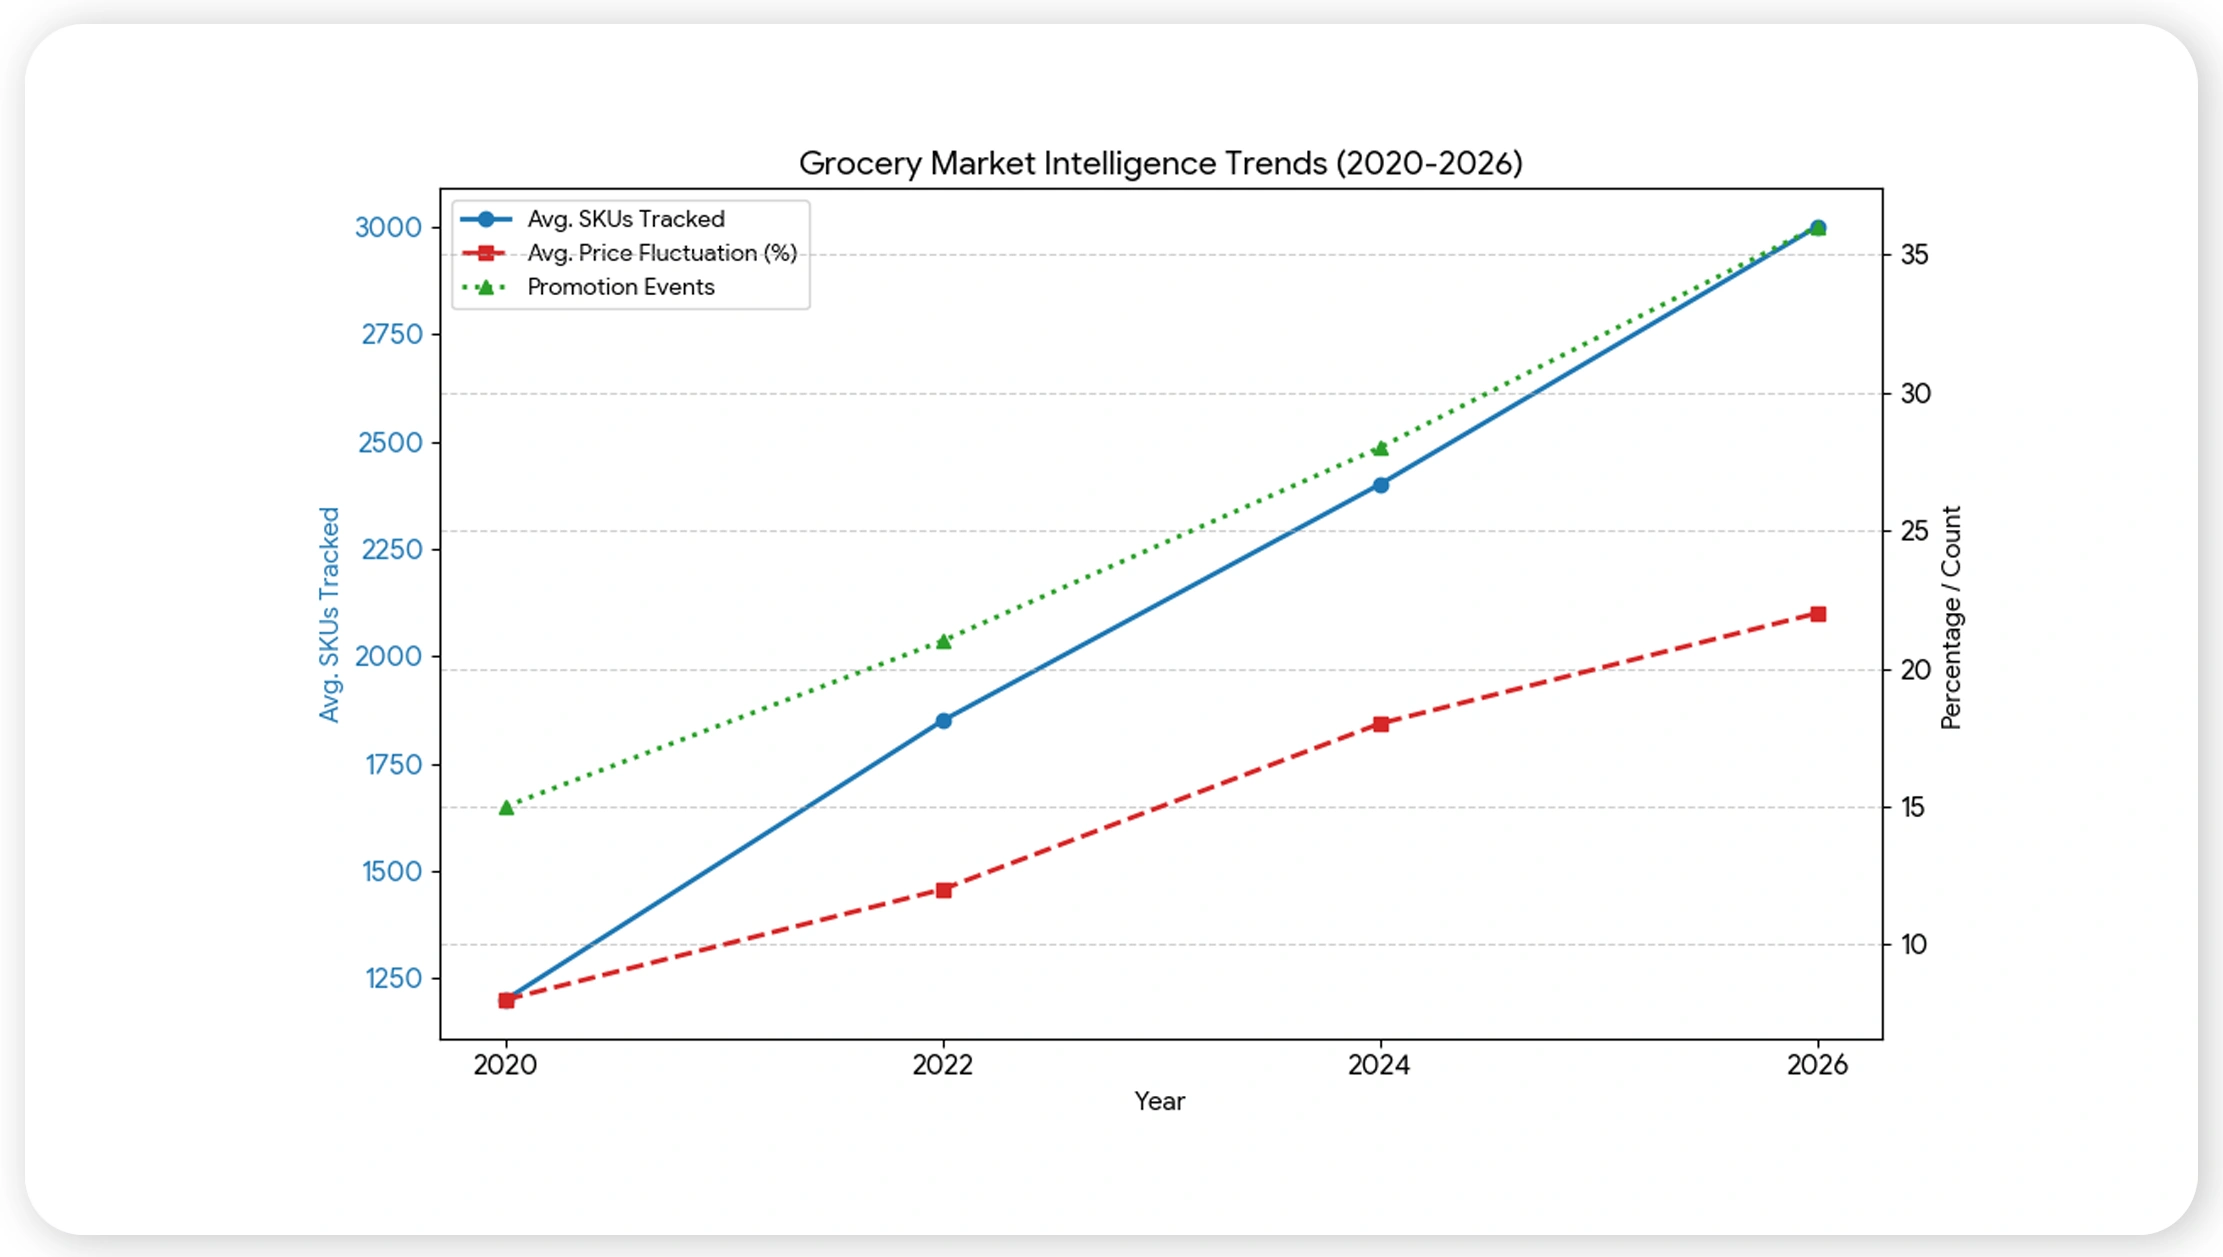Toggle the Promotion Events legend entry
The image size is (2223, 1257).
pos(619,287)
